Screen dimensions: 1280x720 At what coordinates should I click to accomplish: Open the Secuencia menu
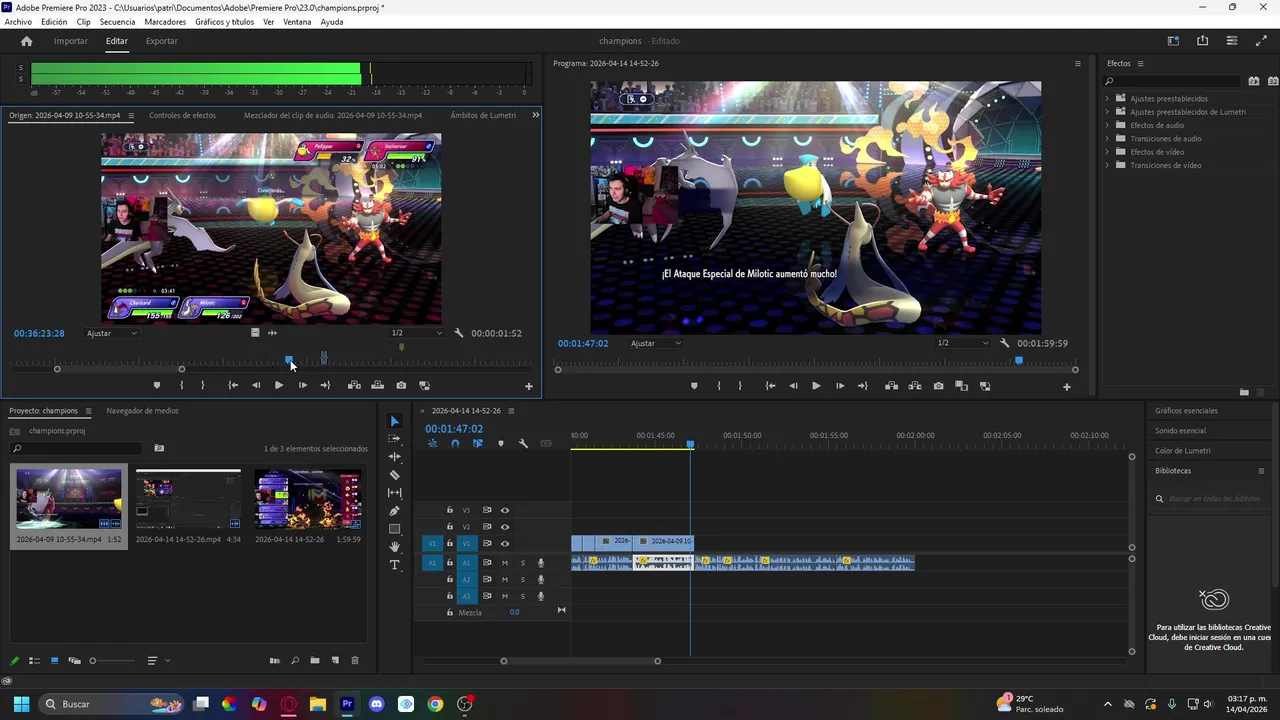click(x=117, y=22)
